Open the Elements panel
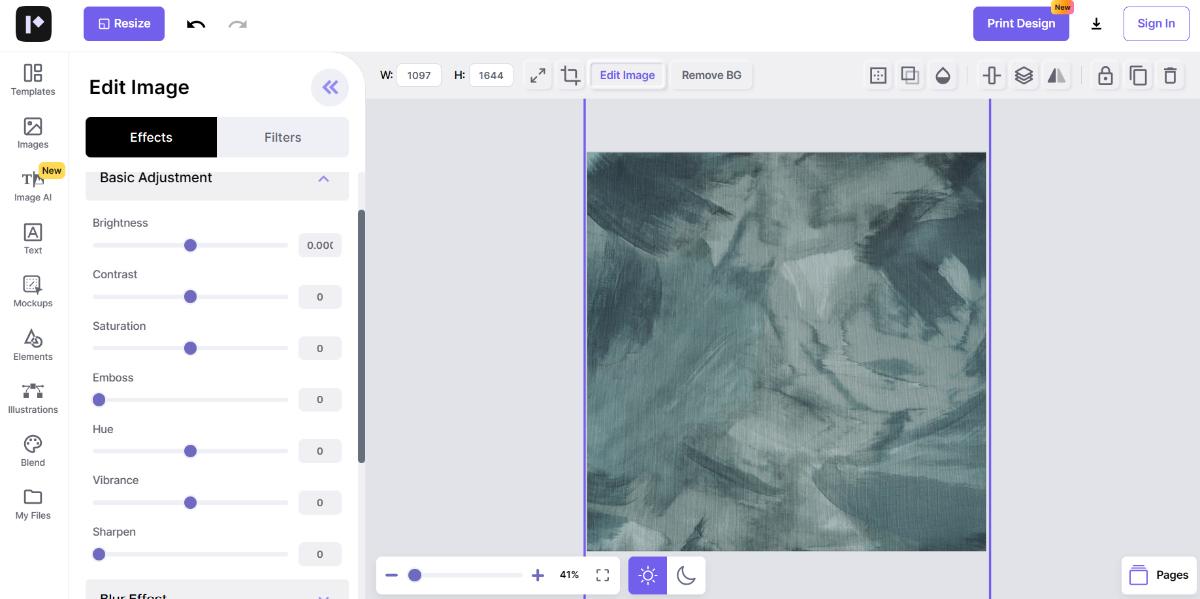1200x599 pixels. [x=33, y=345]
